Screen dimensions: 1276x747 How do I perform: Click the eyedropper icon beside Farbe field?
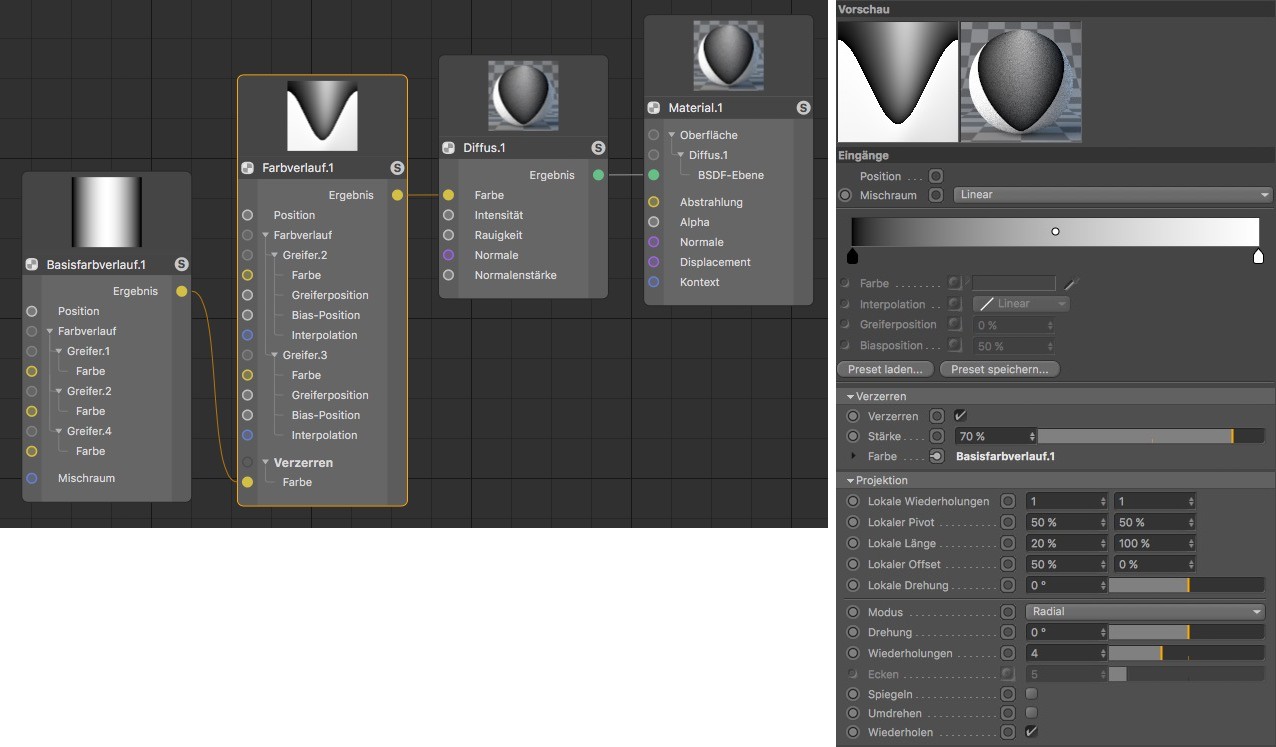pyautogui.click(x=1071, y=284)
